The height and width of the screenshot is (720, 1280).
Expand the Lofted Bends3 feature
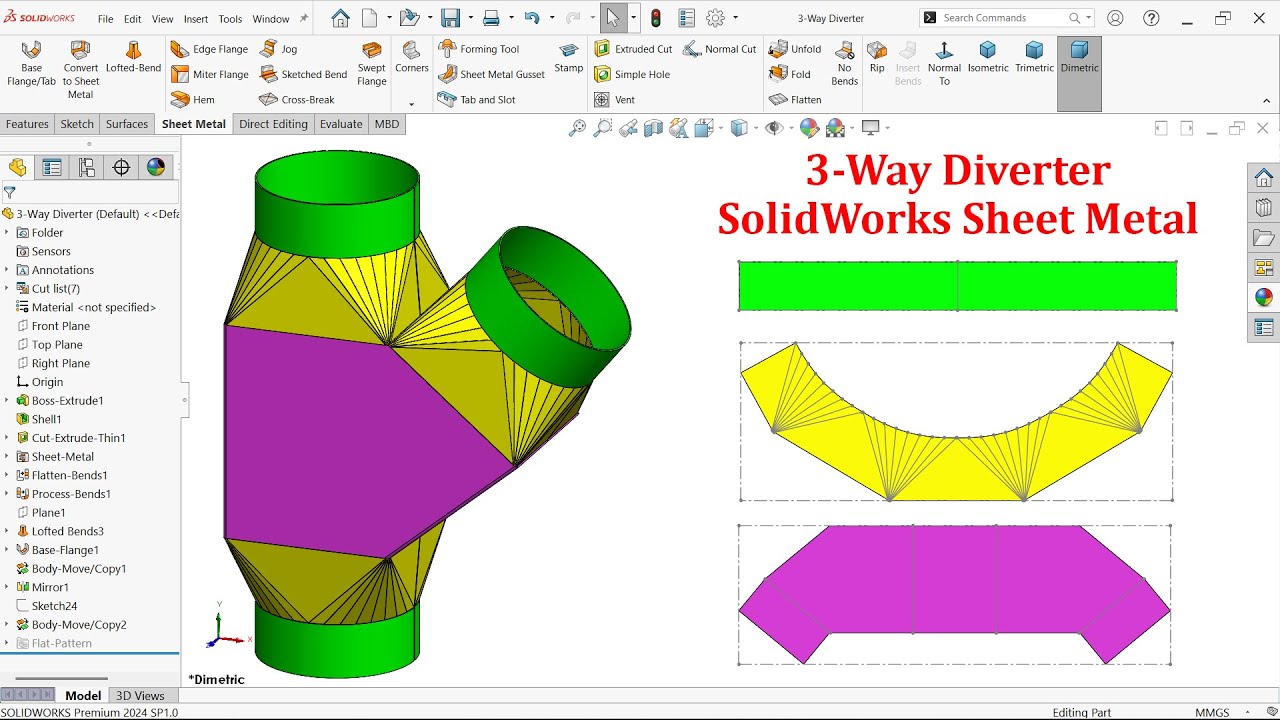6,531
